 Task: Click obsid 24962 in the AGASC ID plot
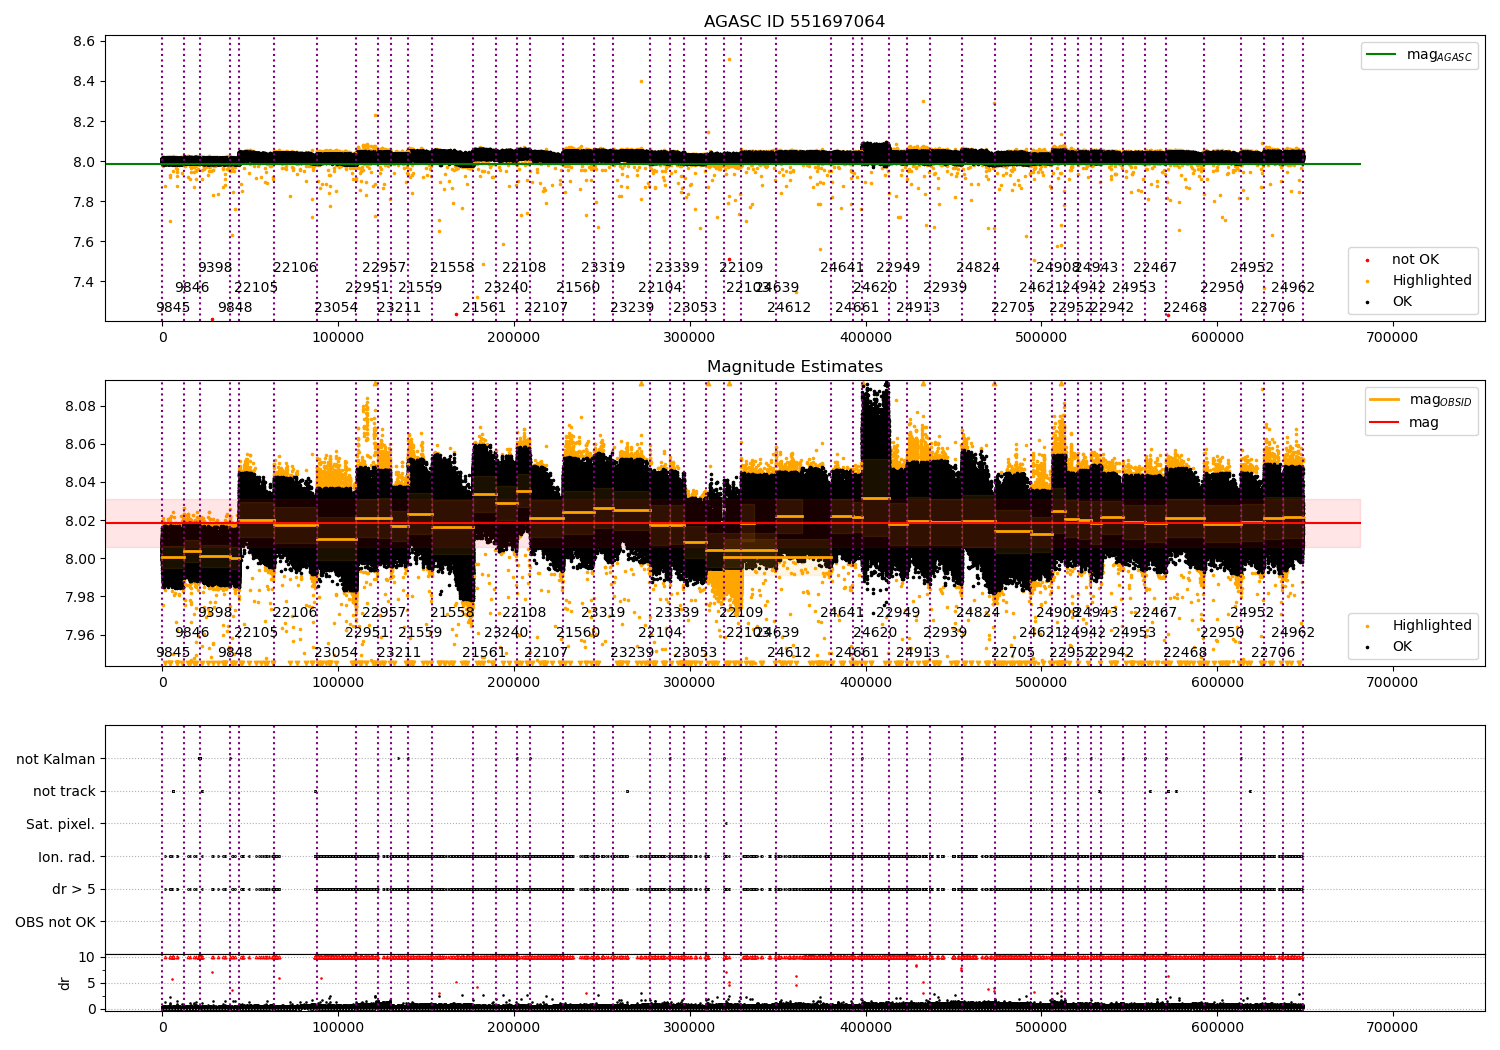(x=1293, y=288)
